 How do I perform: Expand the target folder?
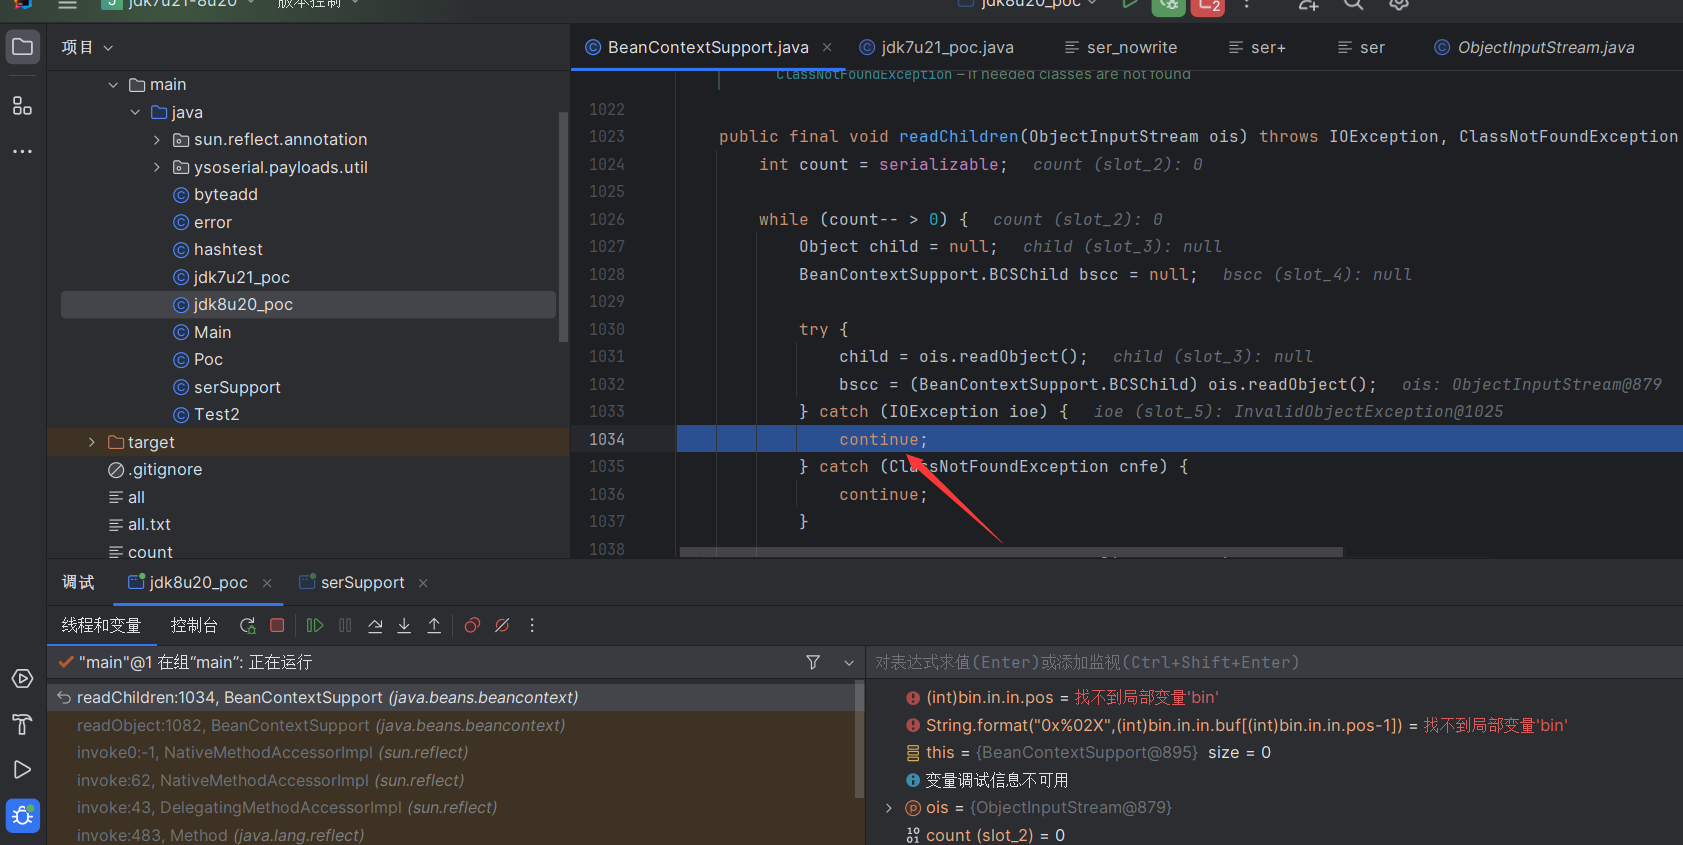pos(91,442)
